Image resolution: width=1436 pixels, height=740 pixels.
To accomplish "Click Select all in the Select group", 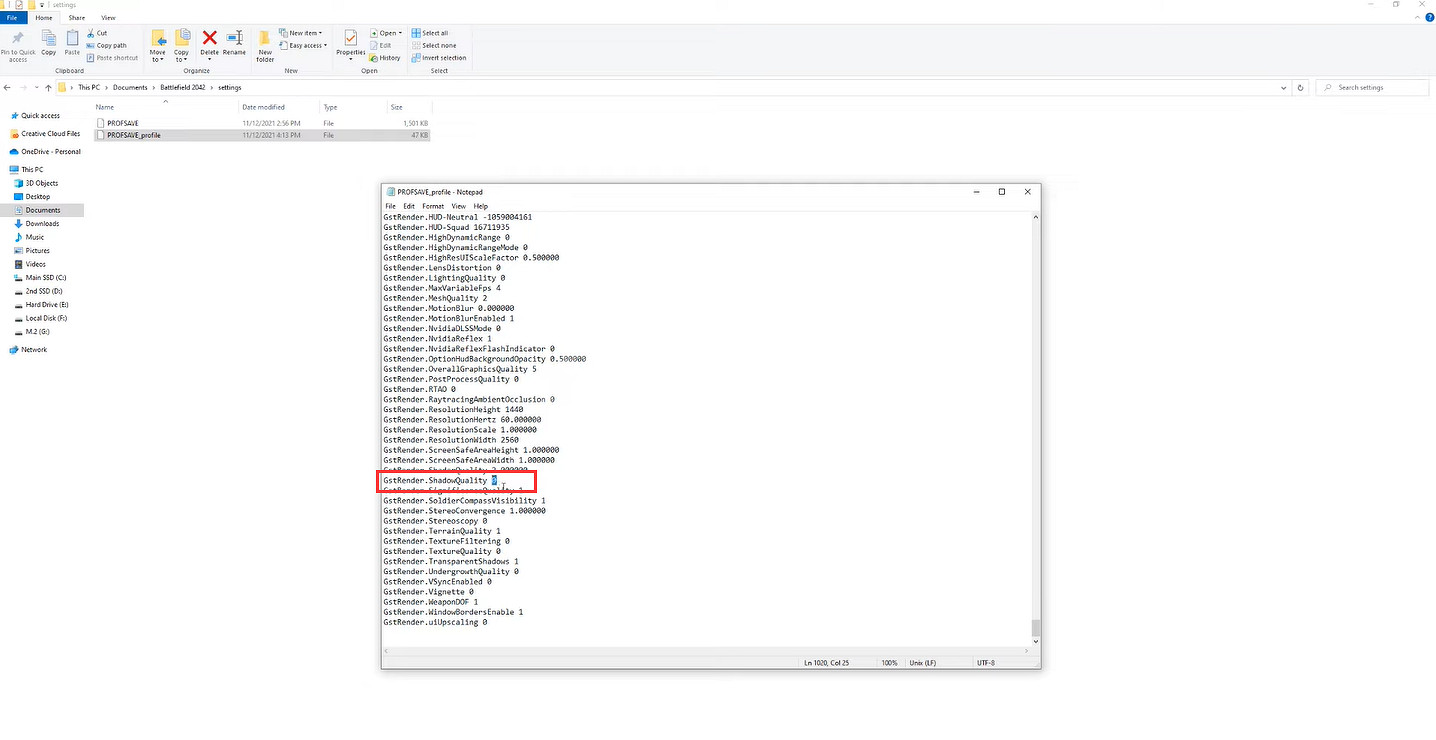I will tap(430, 33).
